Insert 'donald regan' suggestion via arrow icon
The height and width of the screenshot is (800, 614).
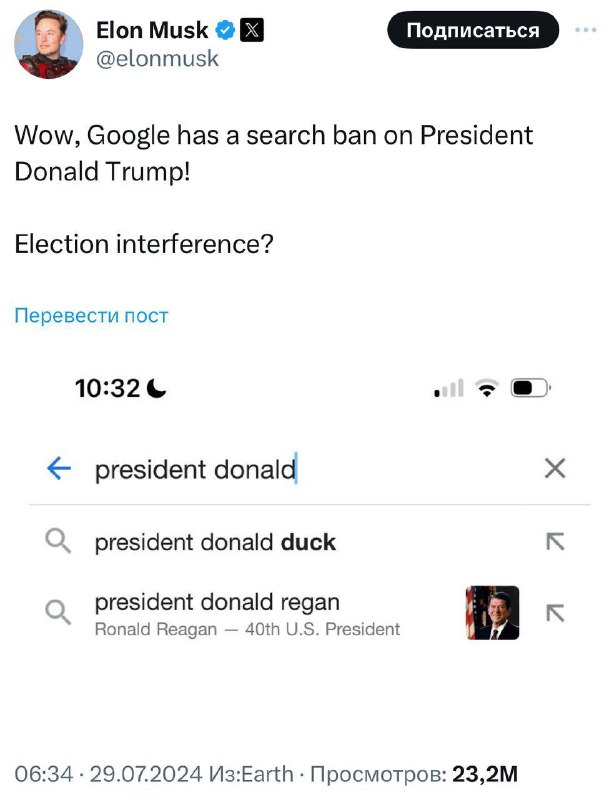point(554,613)
